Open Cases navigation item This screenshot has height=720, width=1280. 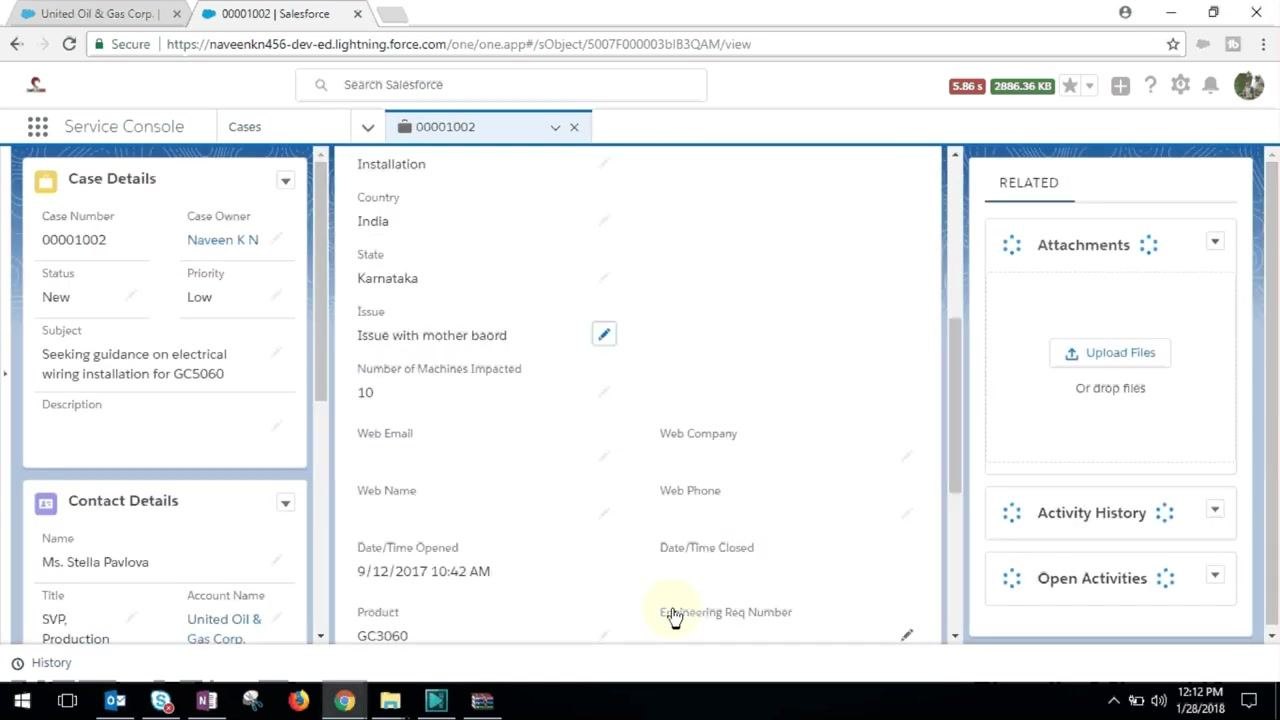pos(245,127)
